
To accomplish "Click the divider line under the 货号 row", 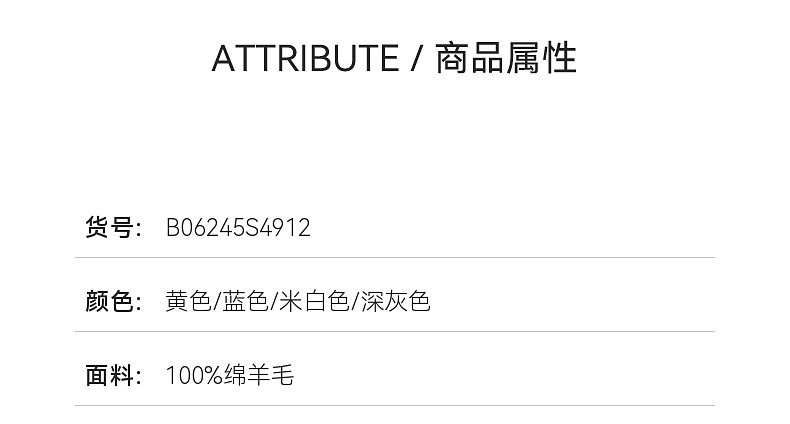I will click(395, 258).
